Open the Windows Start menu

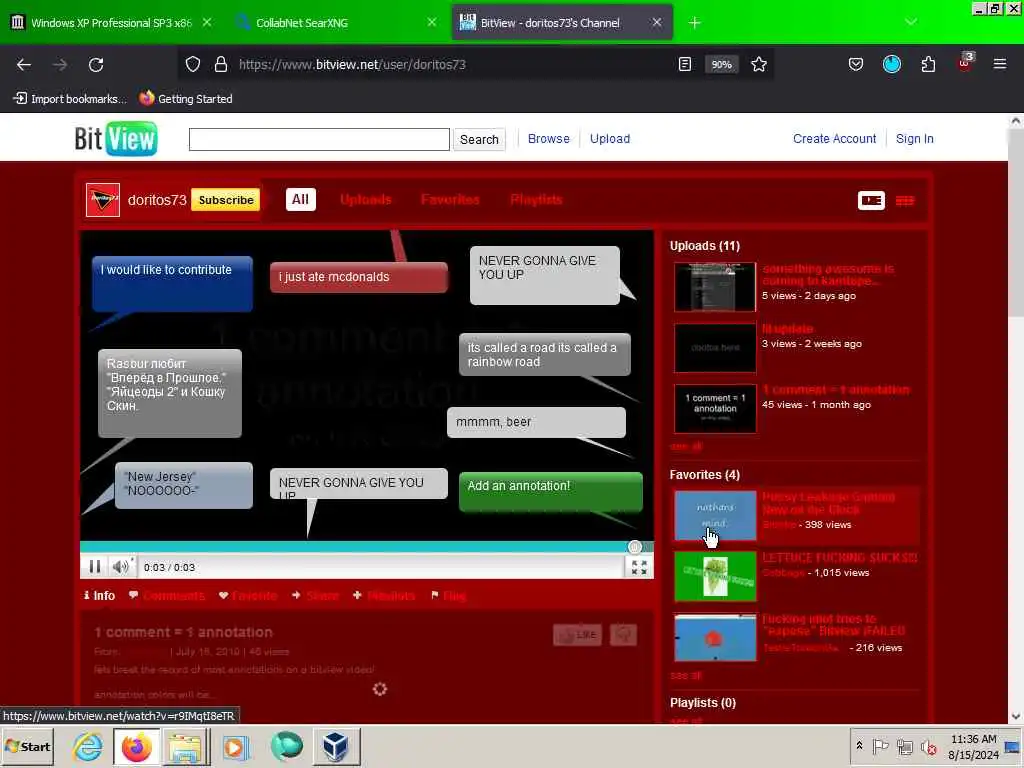(x=27, y=746)
